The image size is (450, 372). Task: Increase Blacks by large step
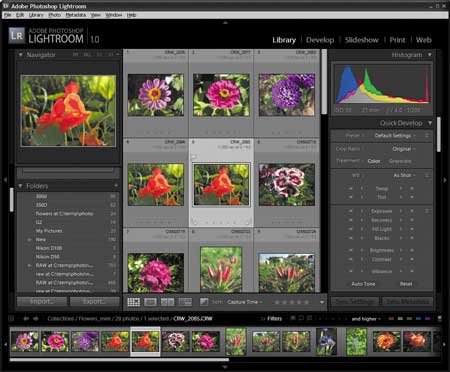pos(412,238)
